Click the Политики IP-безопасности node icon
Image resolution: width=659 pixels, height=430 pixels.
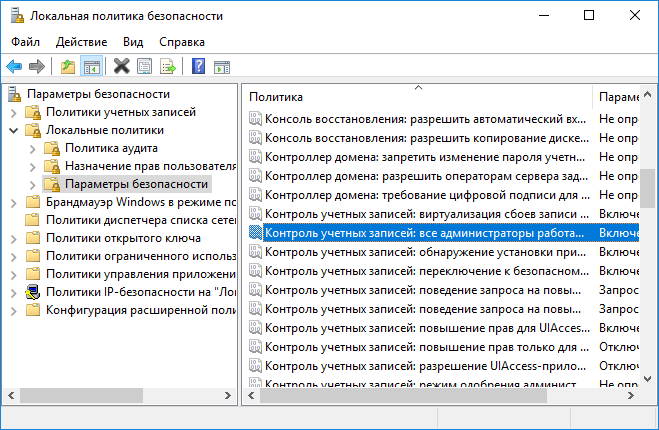pos(33,292)
